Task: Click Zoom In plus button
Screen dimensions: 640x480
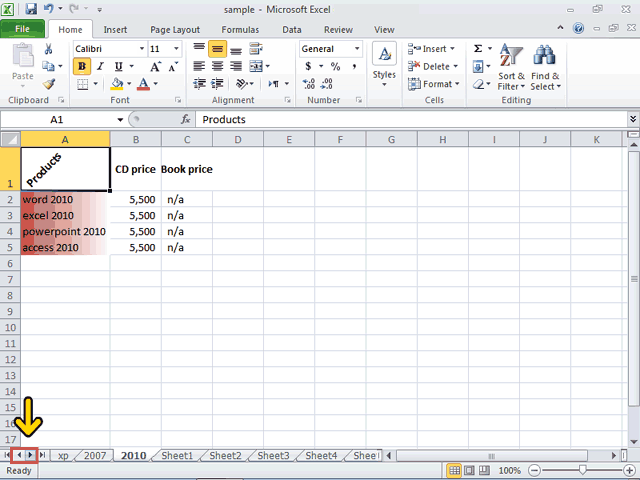Action: 629,471
